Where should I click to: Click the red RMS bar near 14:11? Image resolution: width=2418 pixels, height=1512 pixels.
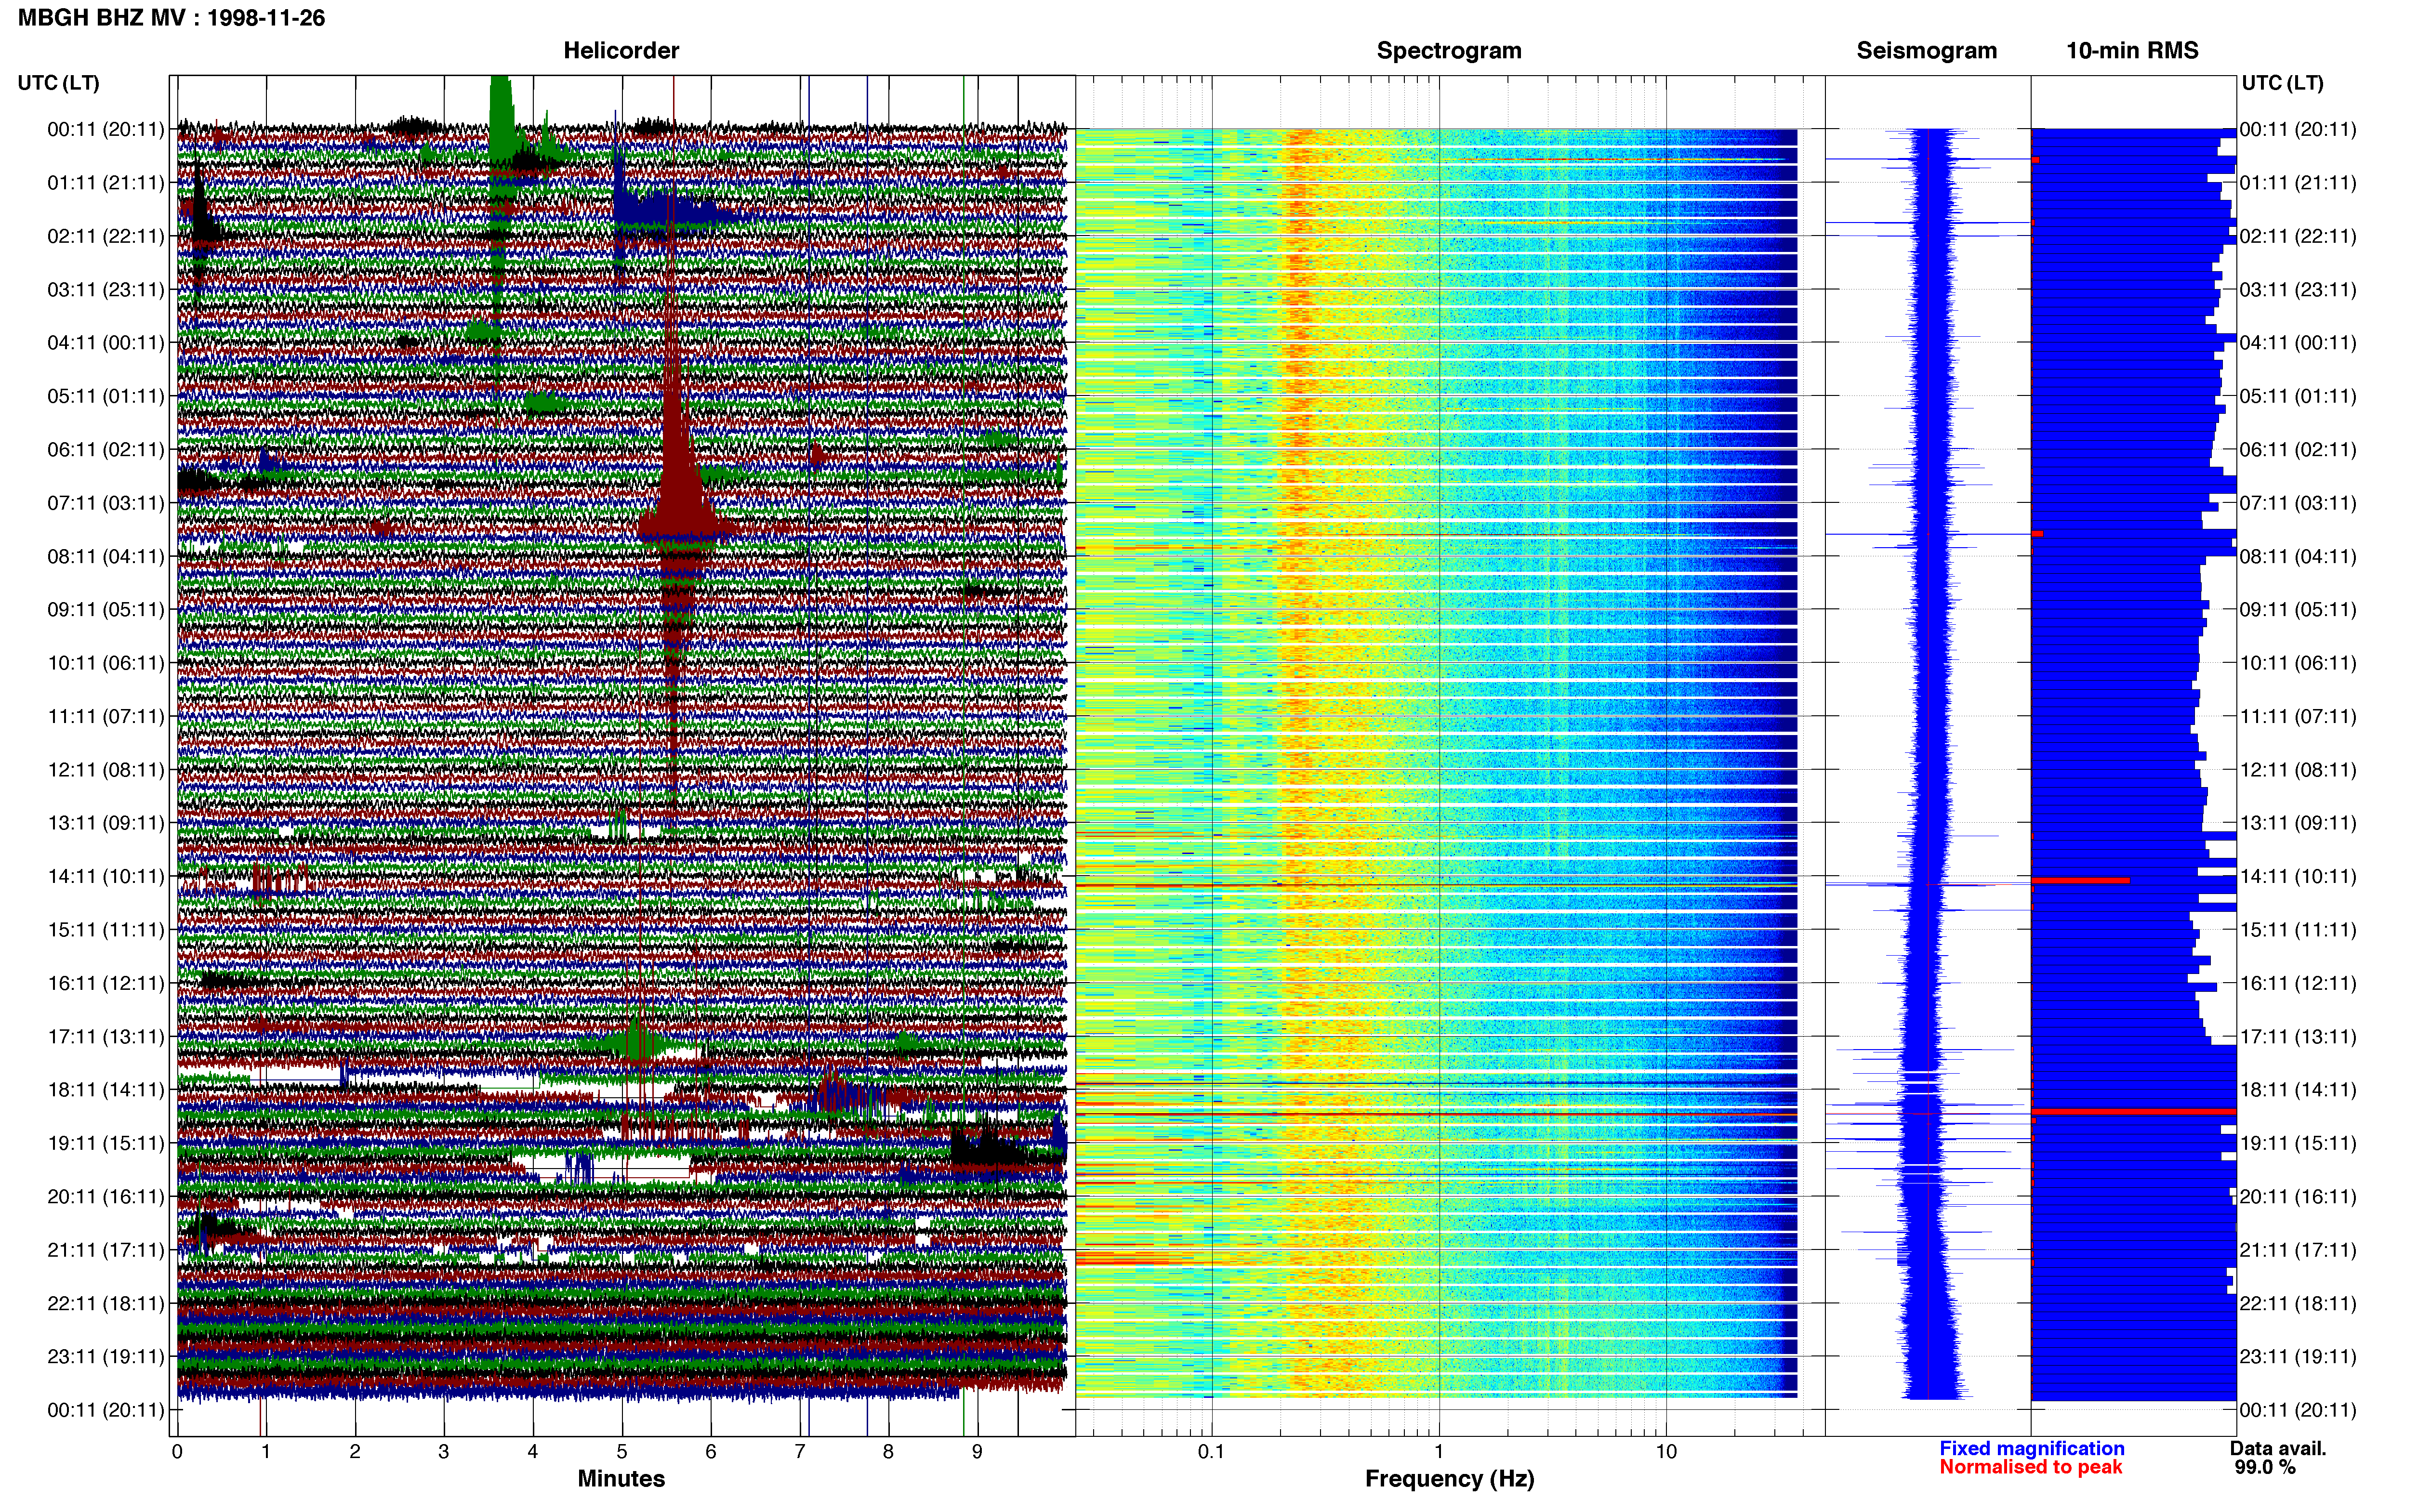click(x=2080, y=880)
